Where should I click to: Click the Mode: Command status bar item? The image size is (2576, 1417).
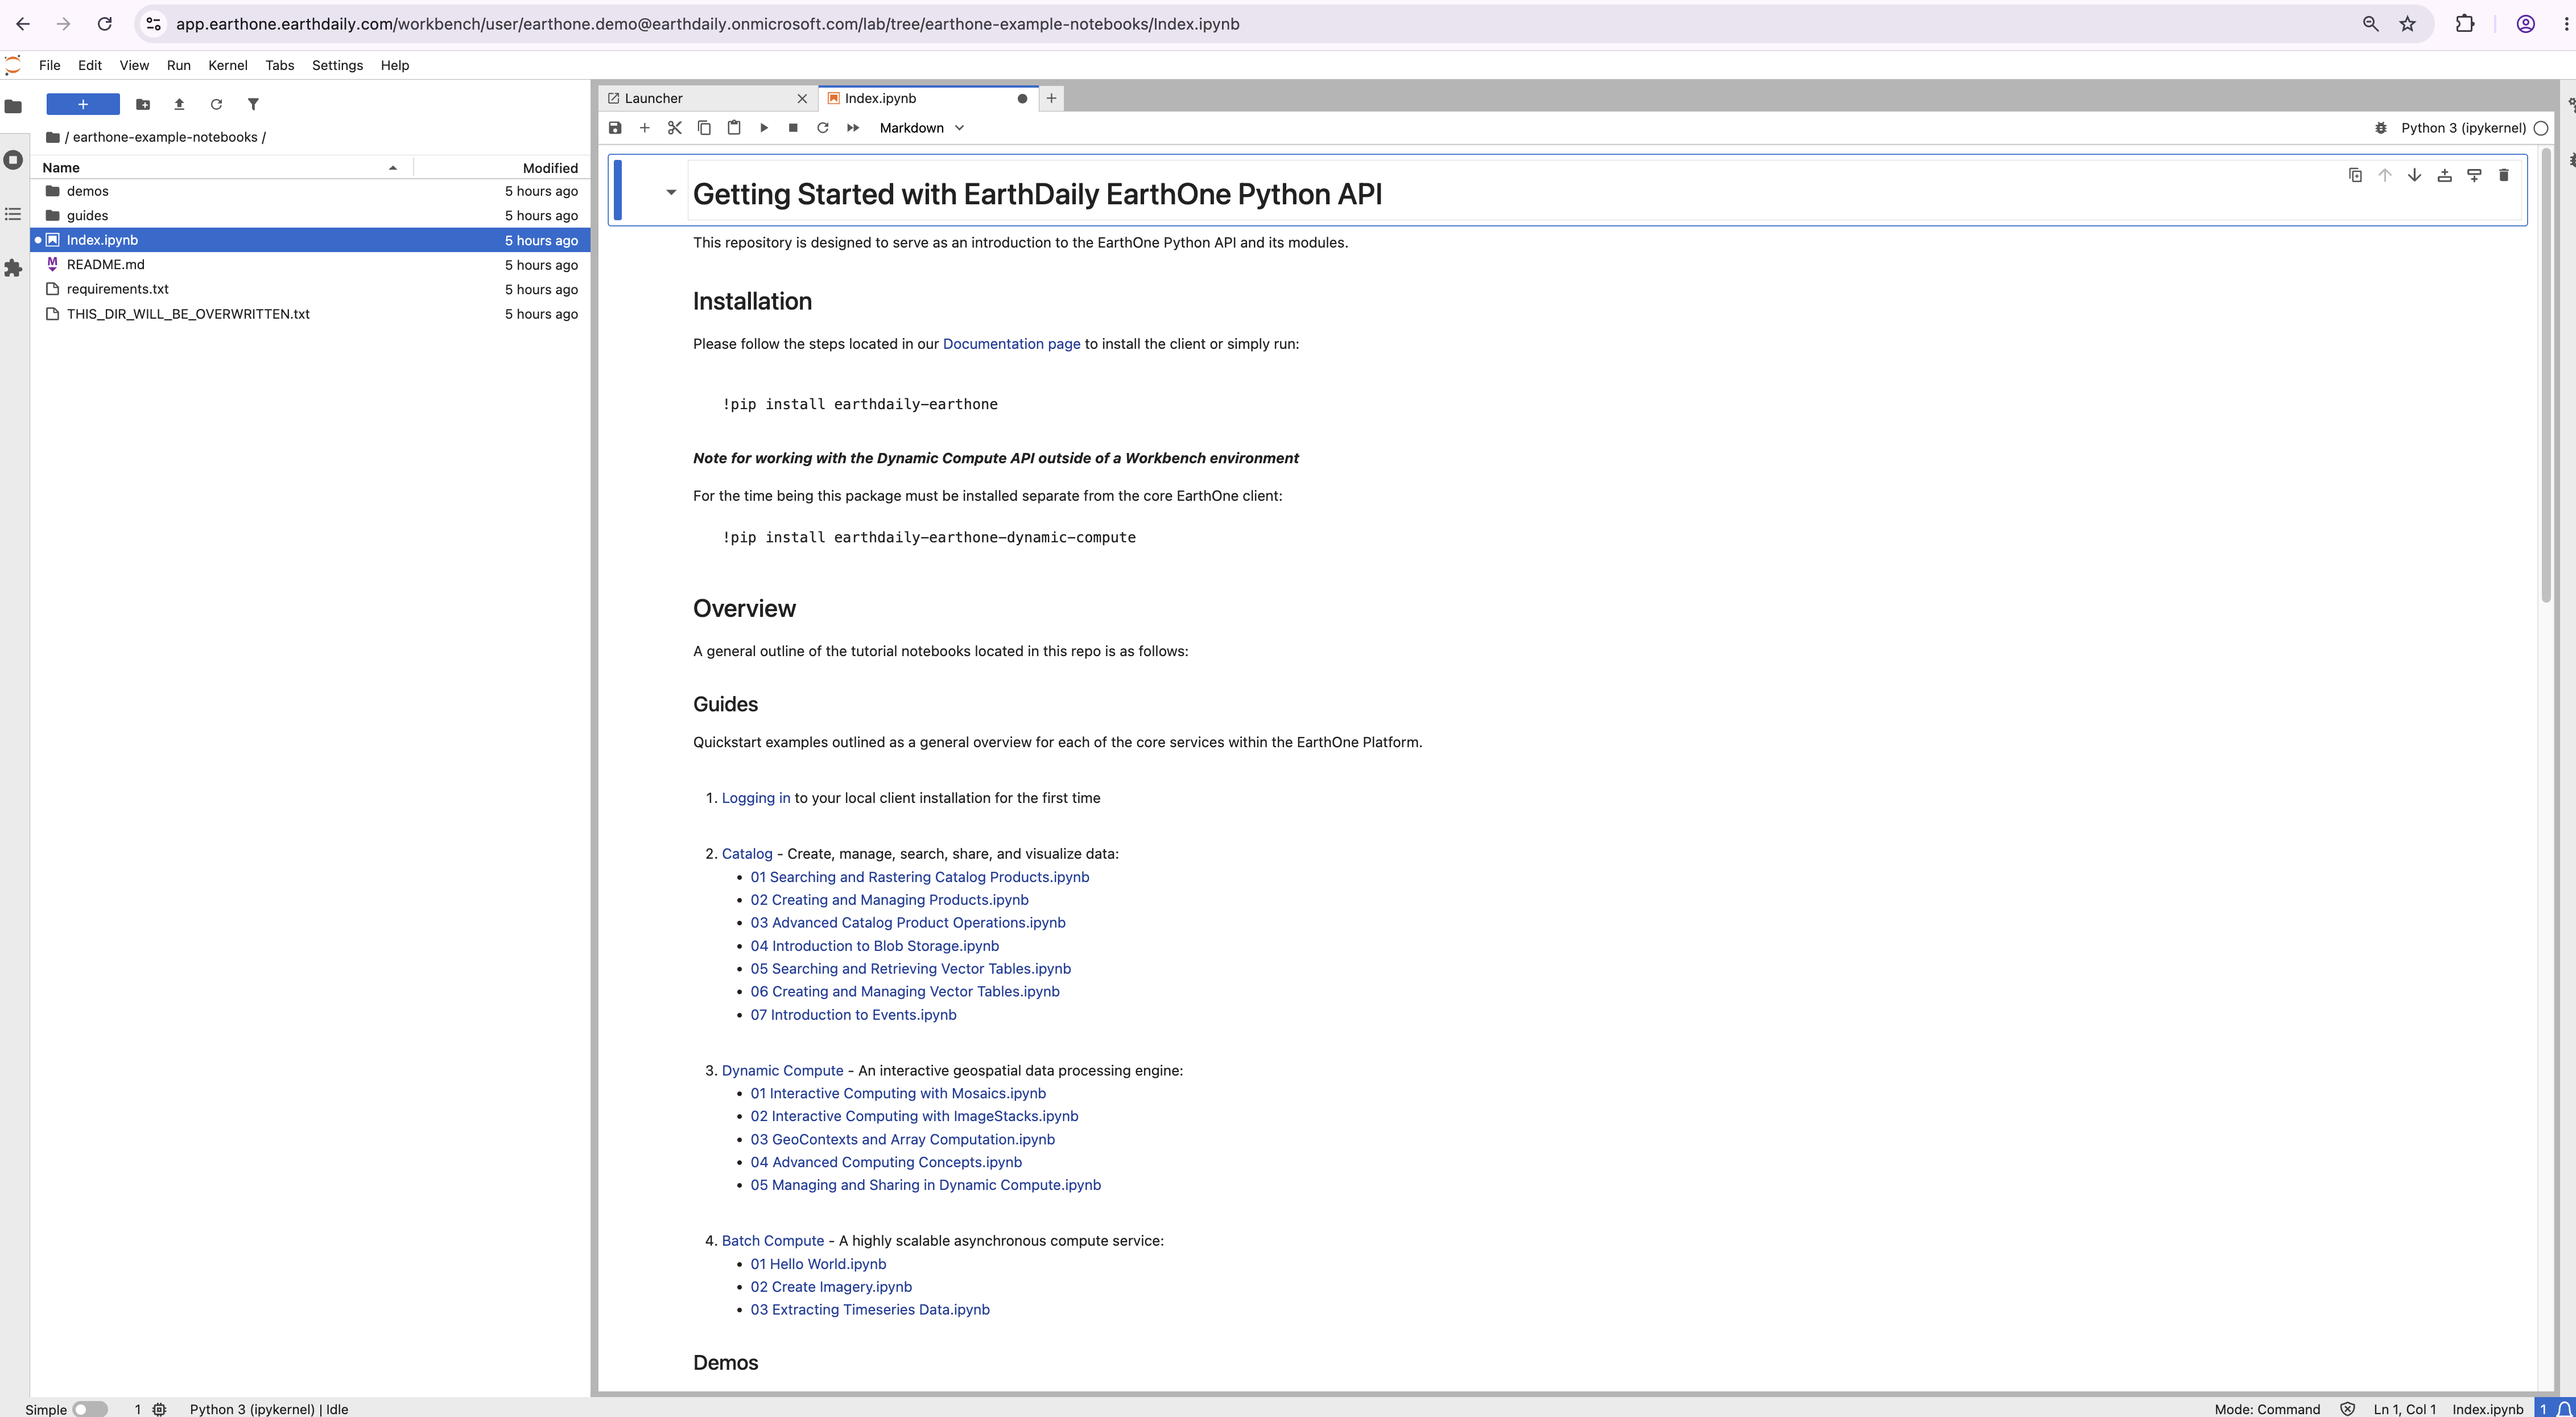tap(2267, 1409)
